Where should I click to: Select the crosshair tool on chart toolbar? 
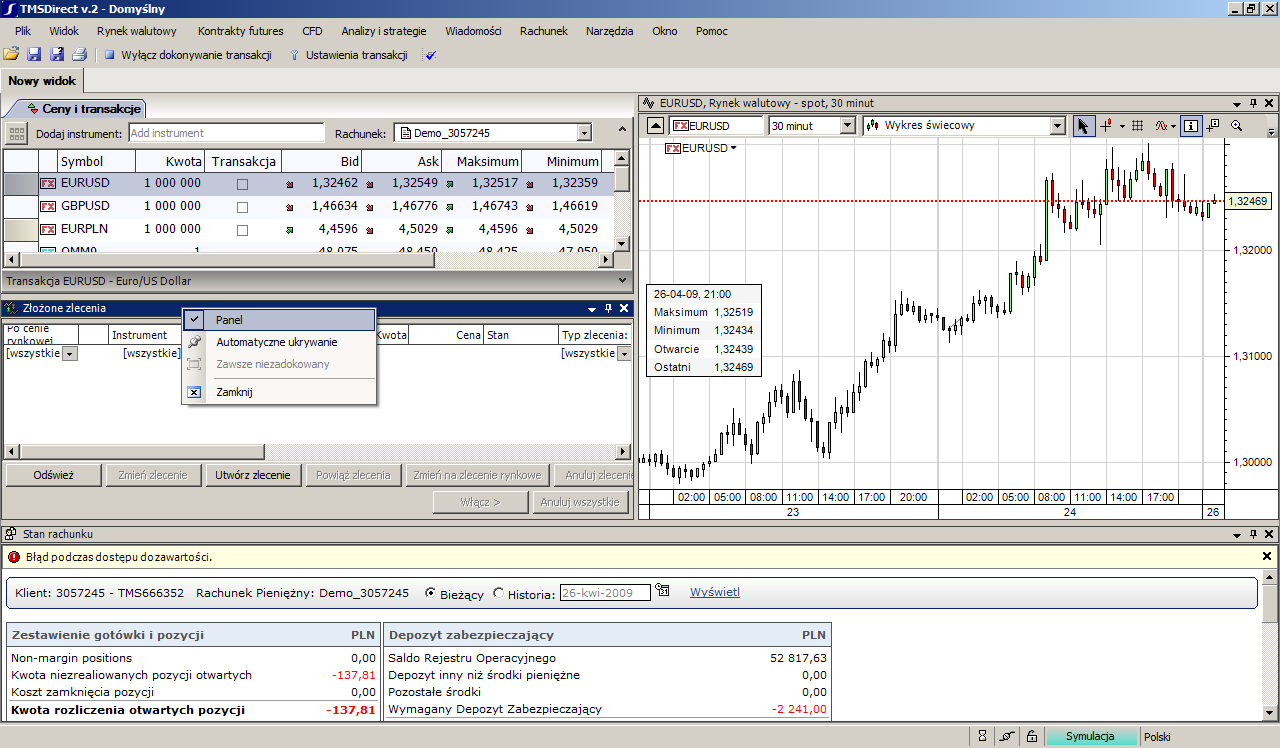[1107, 126]
